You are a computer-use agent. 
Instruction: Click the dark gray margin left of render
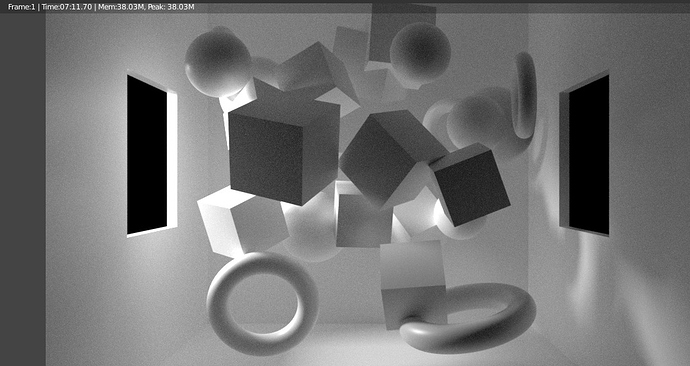(x=23, y=189)
